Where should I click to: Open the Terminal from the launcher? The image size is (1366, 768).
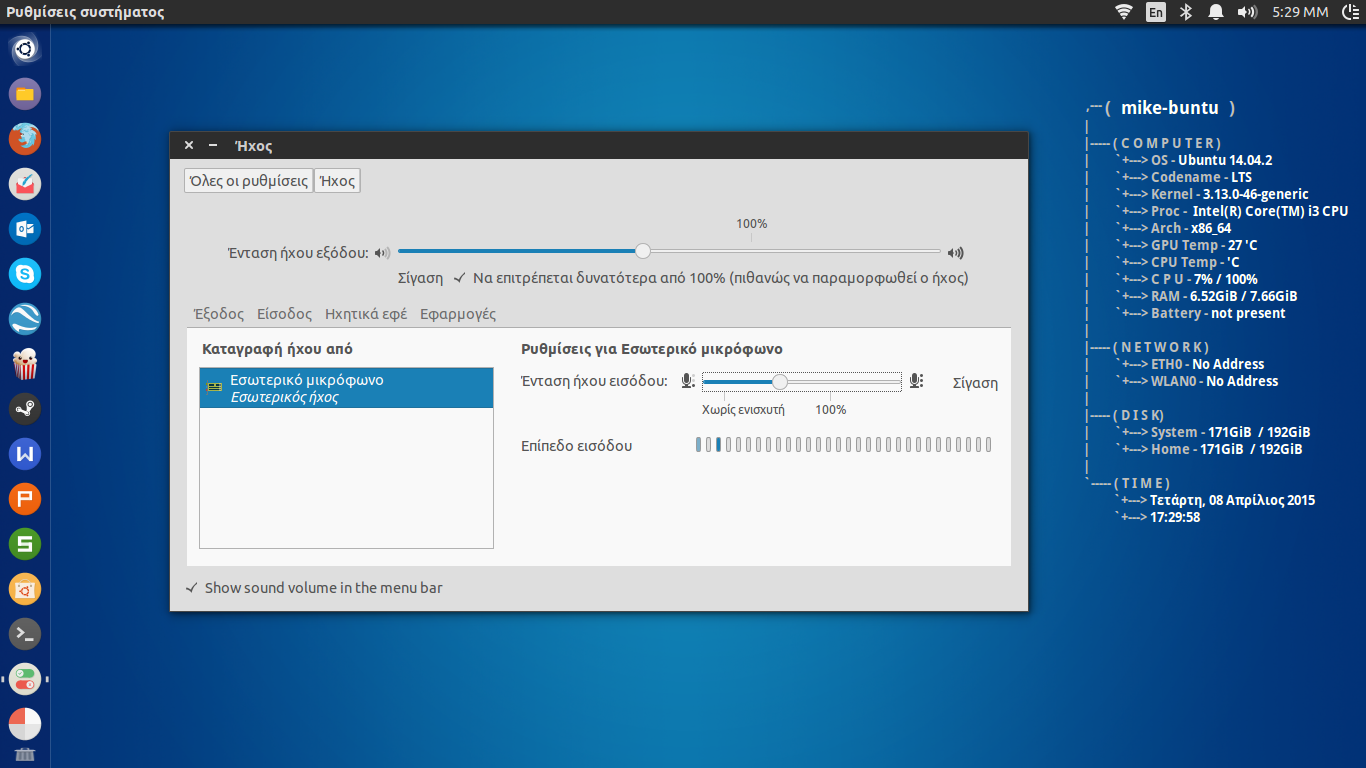(x=25, y=633)
